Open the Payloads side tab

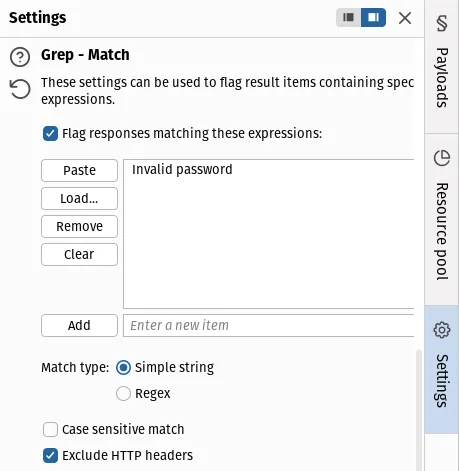[442, 67]
